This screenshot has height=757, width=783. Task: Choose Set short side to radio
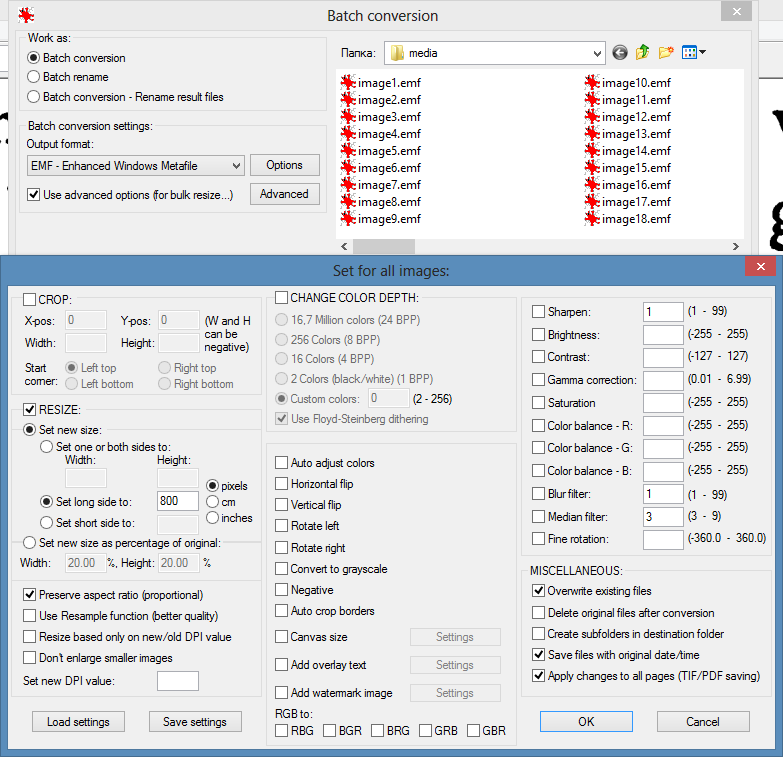pyautogui.click(x=46, y=522)
